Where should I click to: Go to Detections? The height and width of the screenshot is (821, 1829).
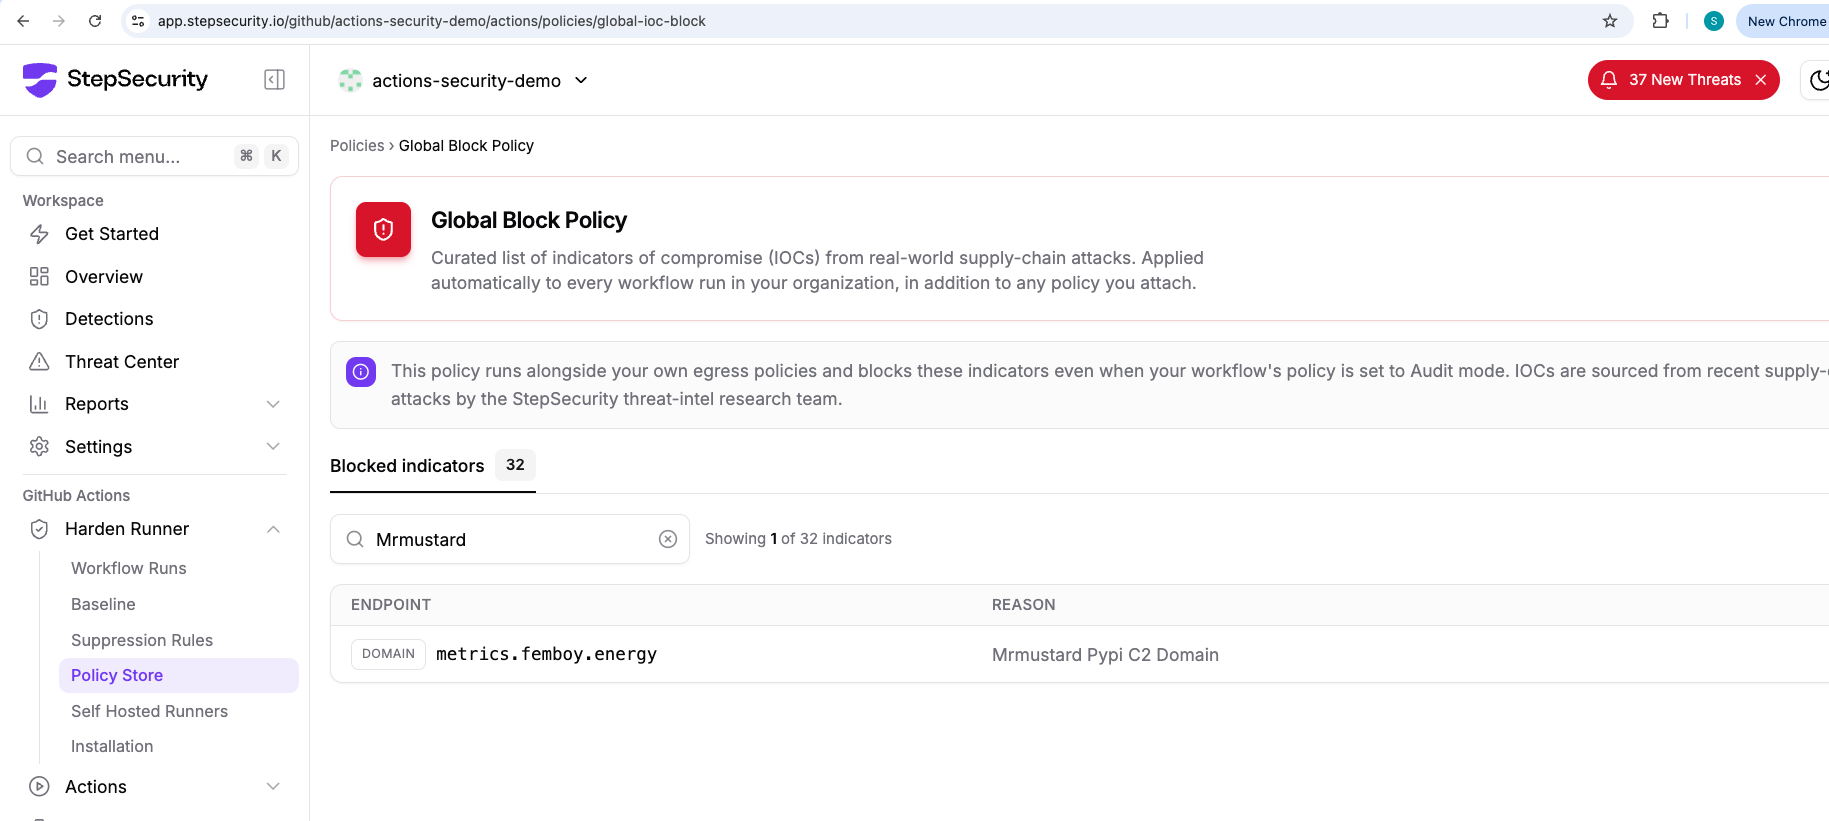coord(109,319)
